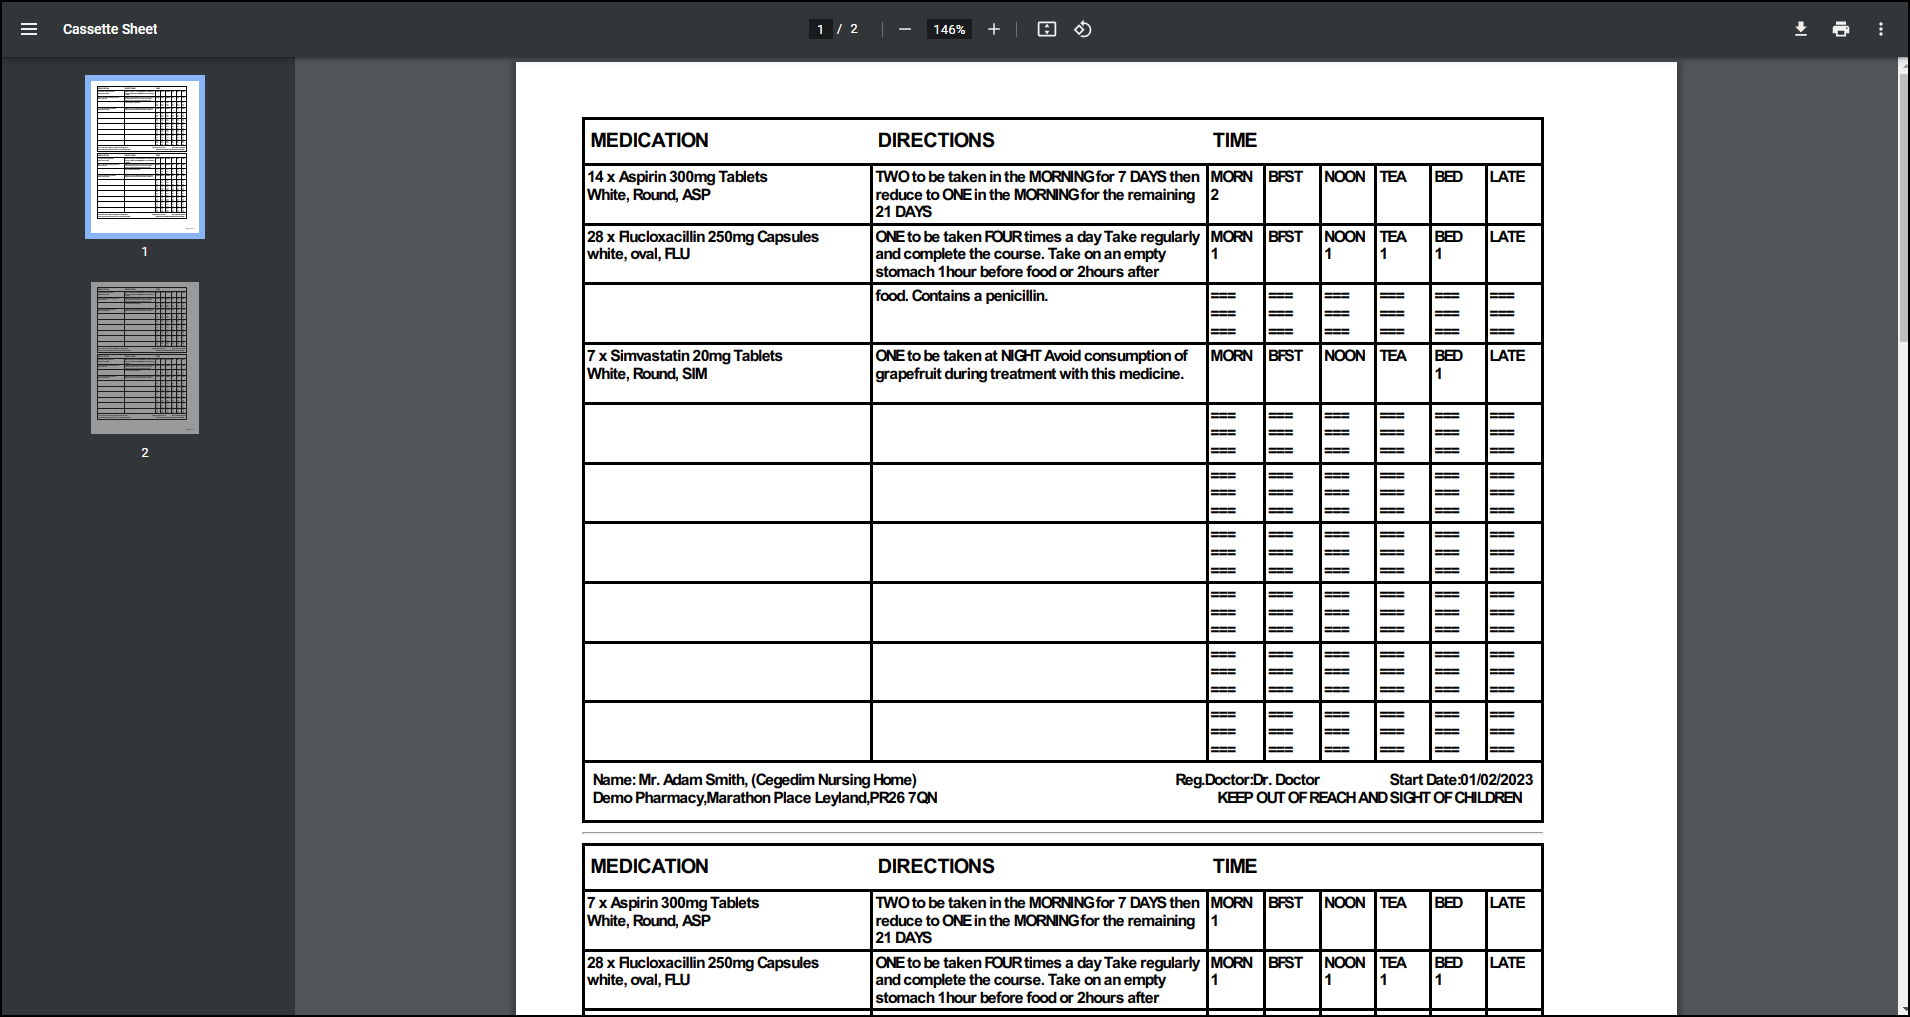Rotate the document counterclockwise

click(1082, 29)
